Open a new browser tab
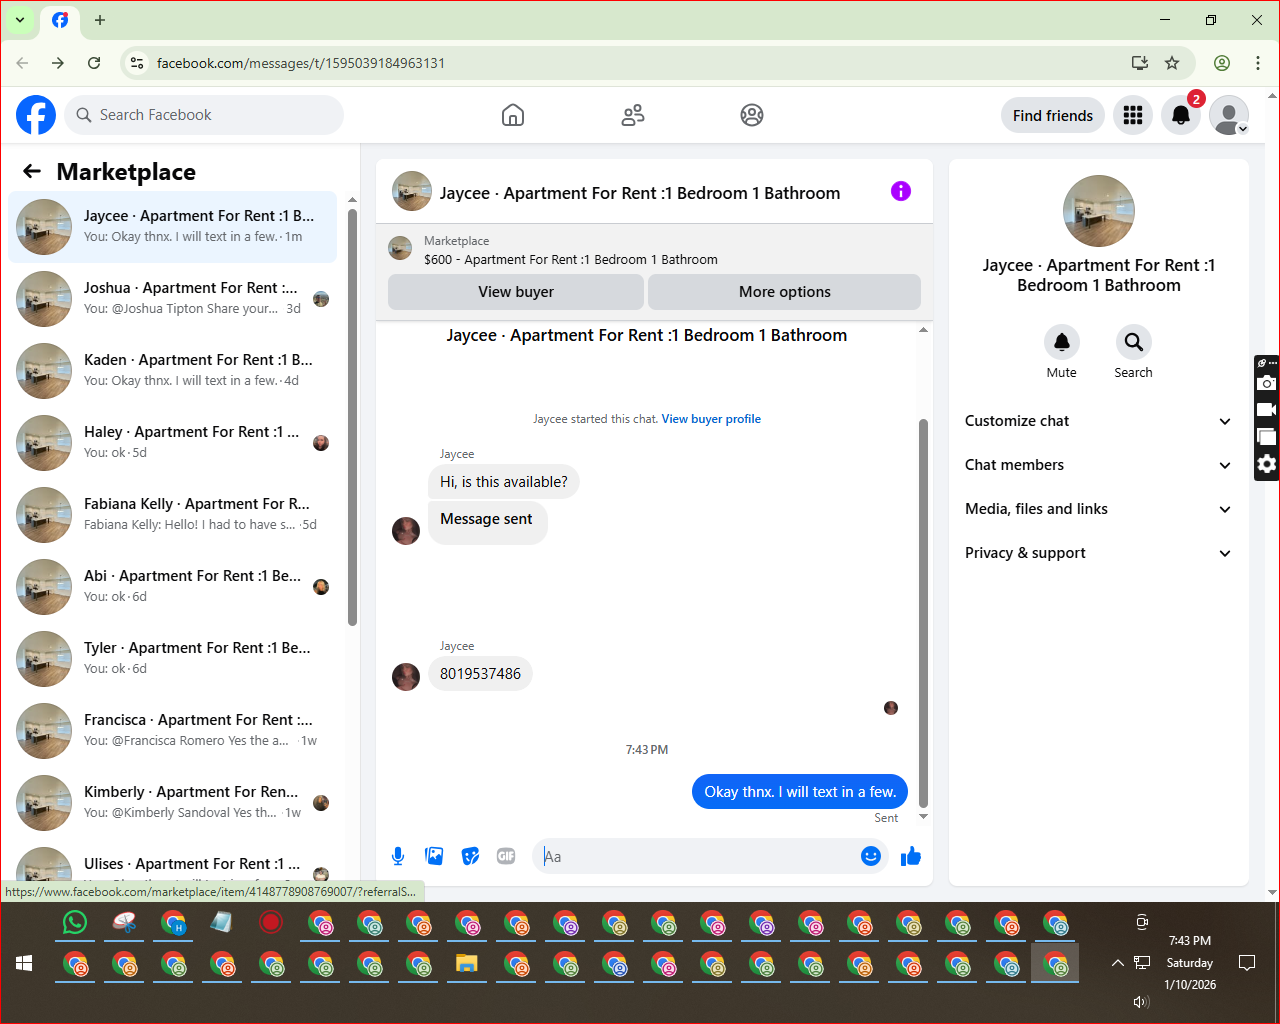The height and width of the screenshot is (1024, 1280). pos(100,20)
